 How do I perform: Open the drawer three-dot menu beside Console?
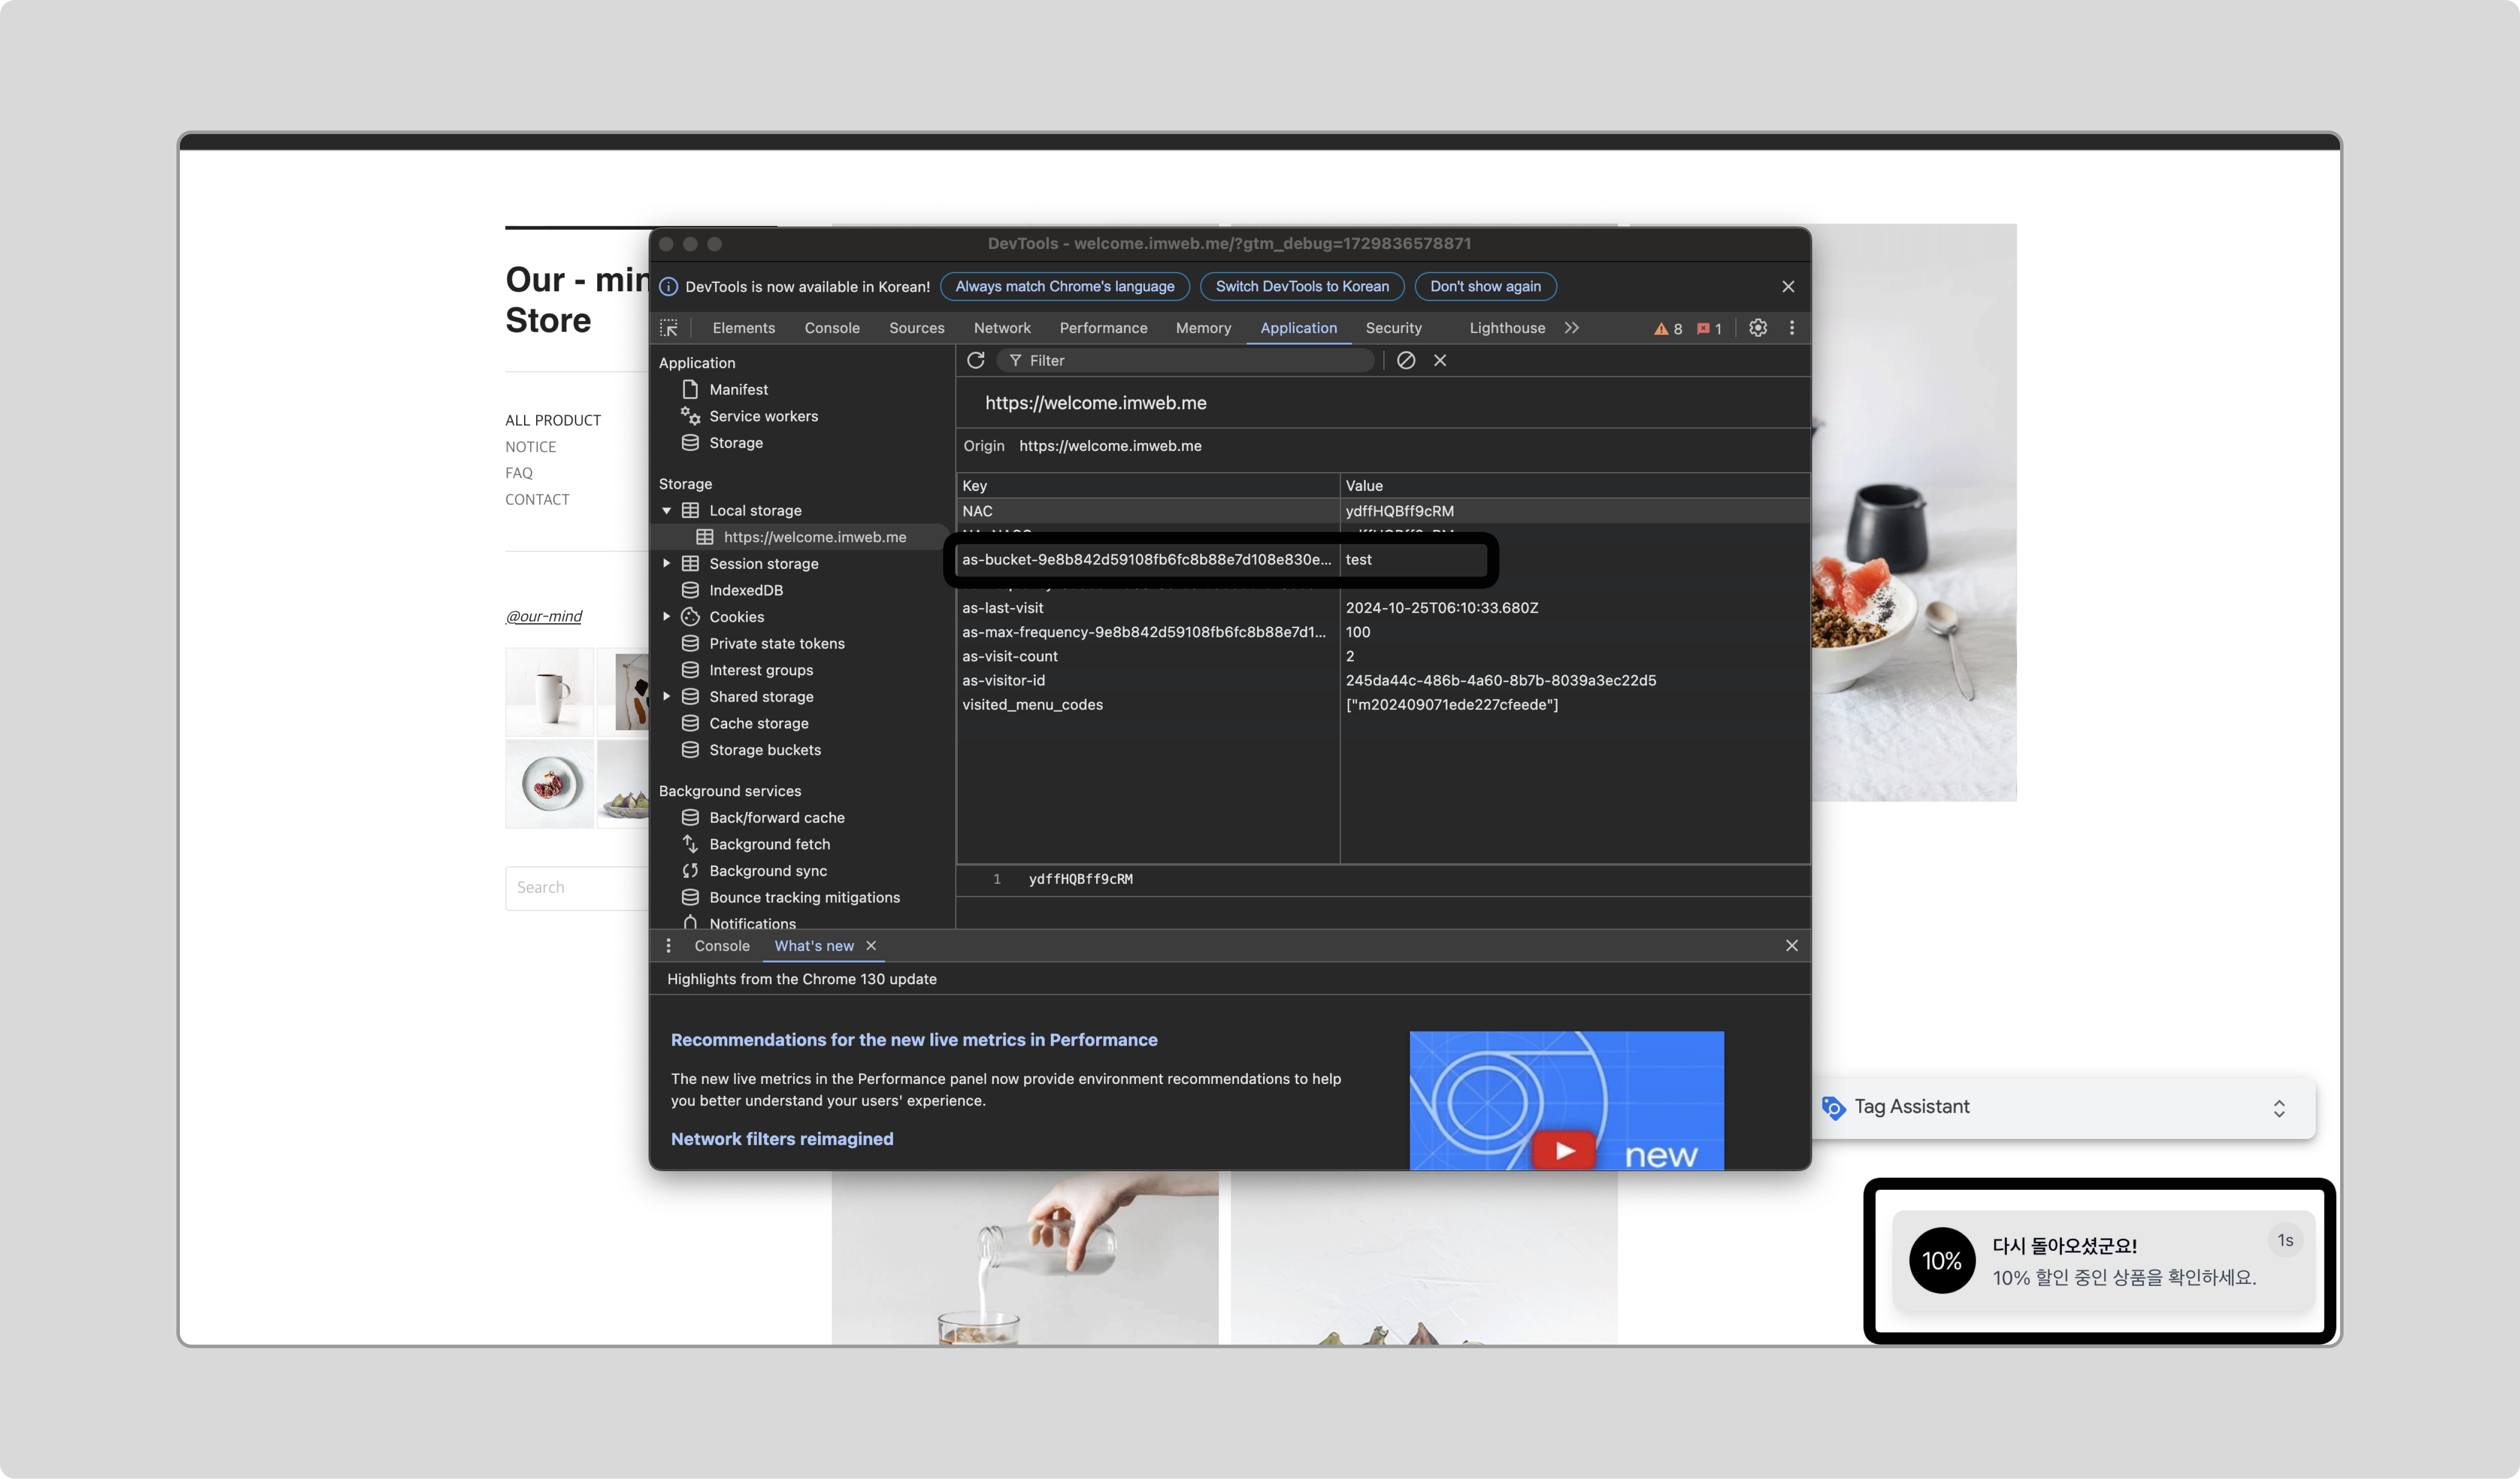(x=669, y=946)
